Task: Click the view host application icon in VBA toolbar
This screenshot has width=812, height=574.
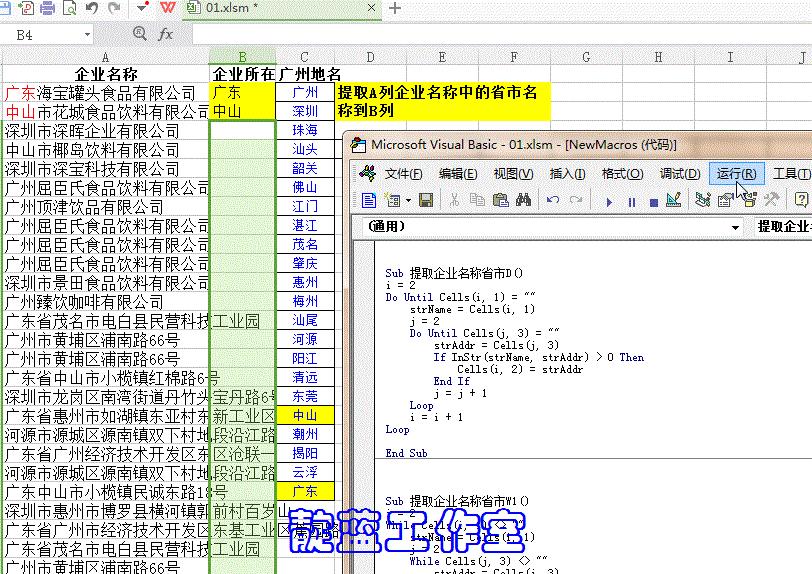Action: coord(368,200)
